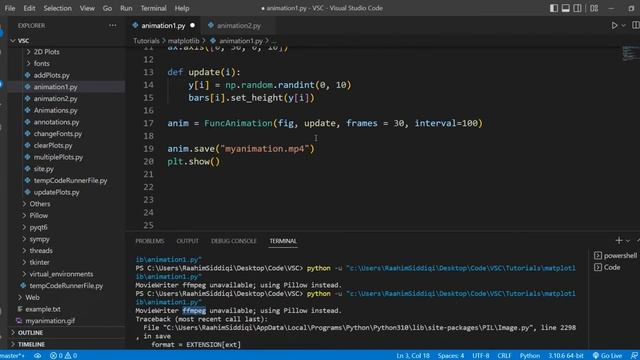Screen dimensions: 640x360
Task: Expand the TIMELINE section
Action: [31, 344]
